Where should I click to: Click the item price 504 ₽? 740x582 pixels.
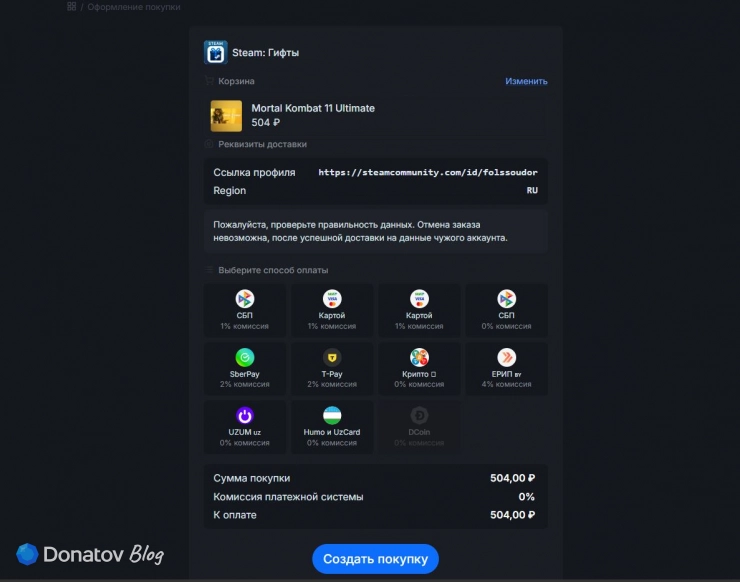265,123
